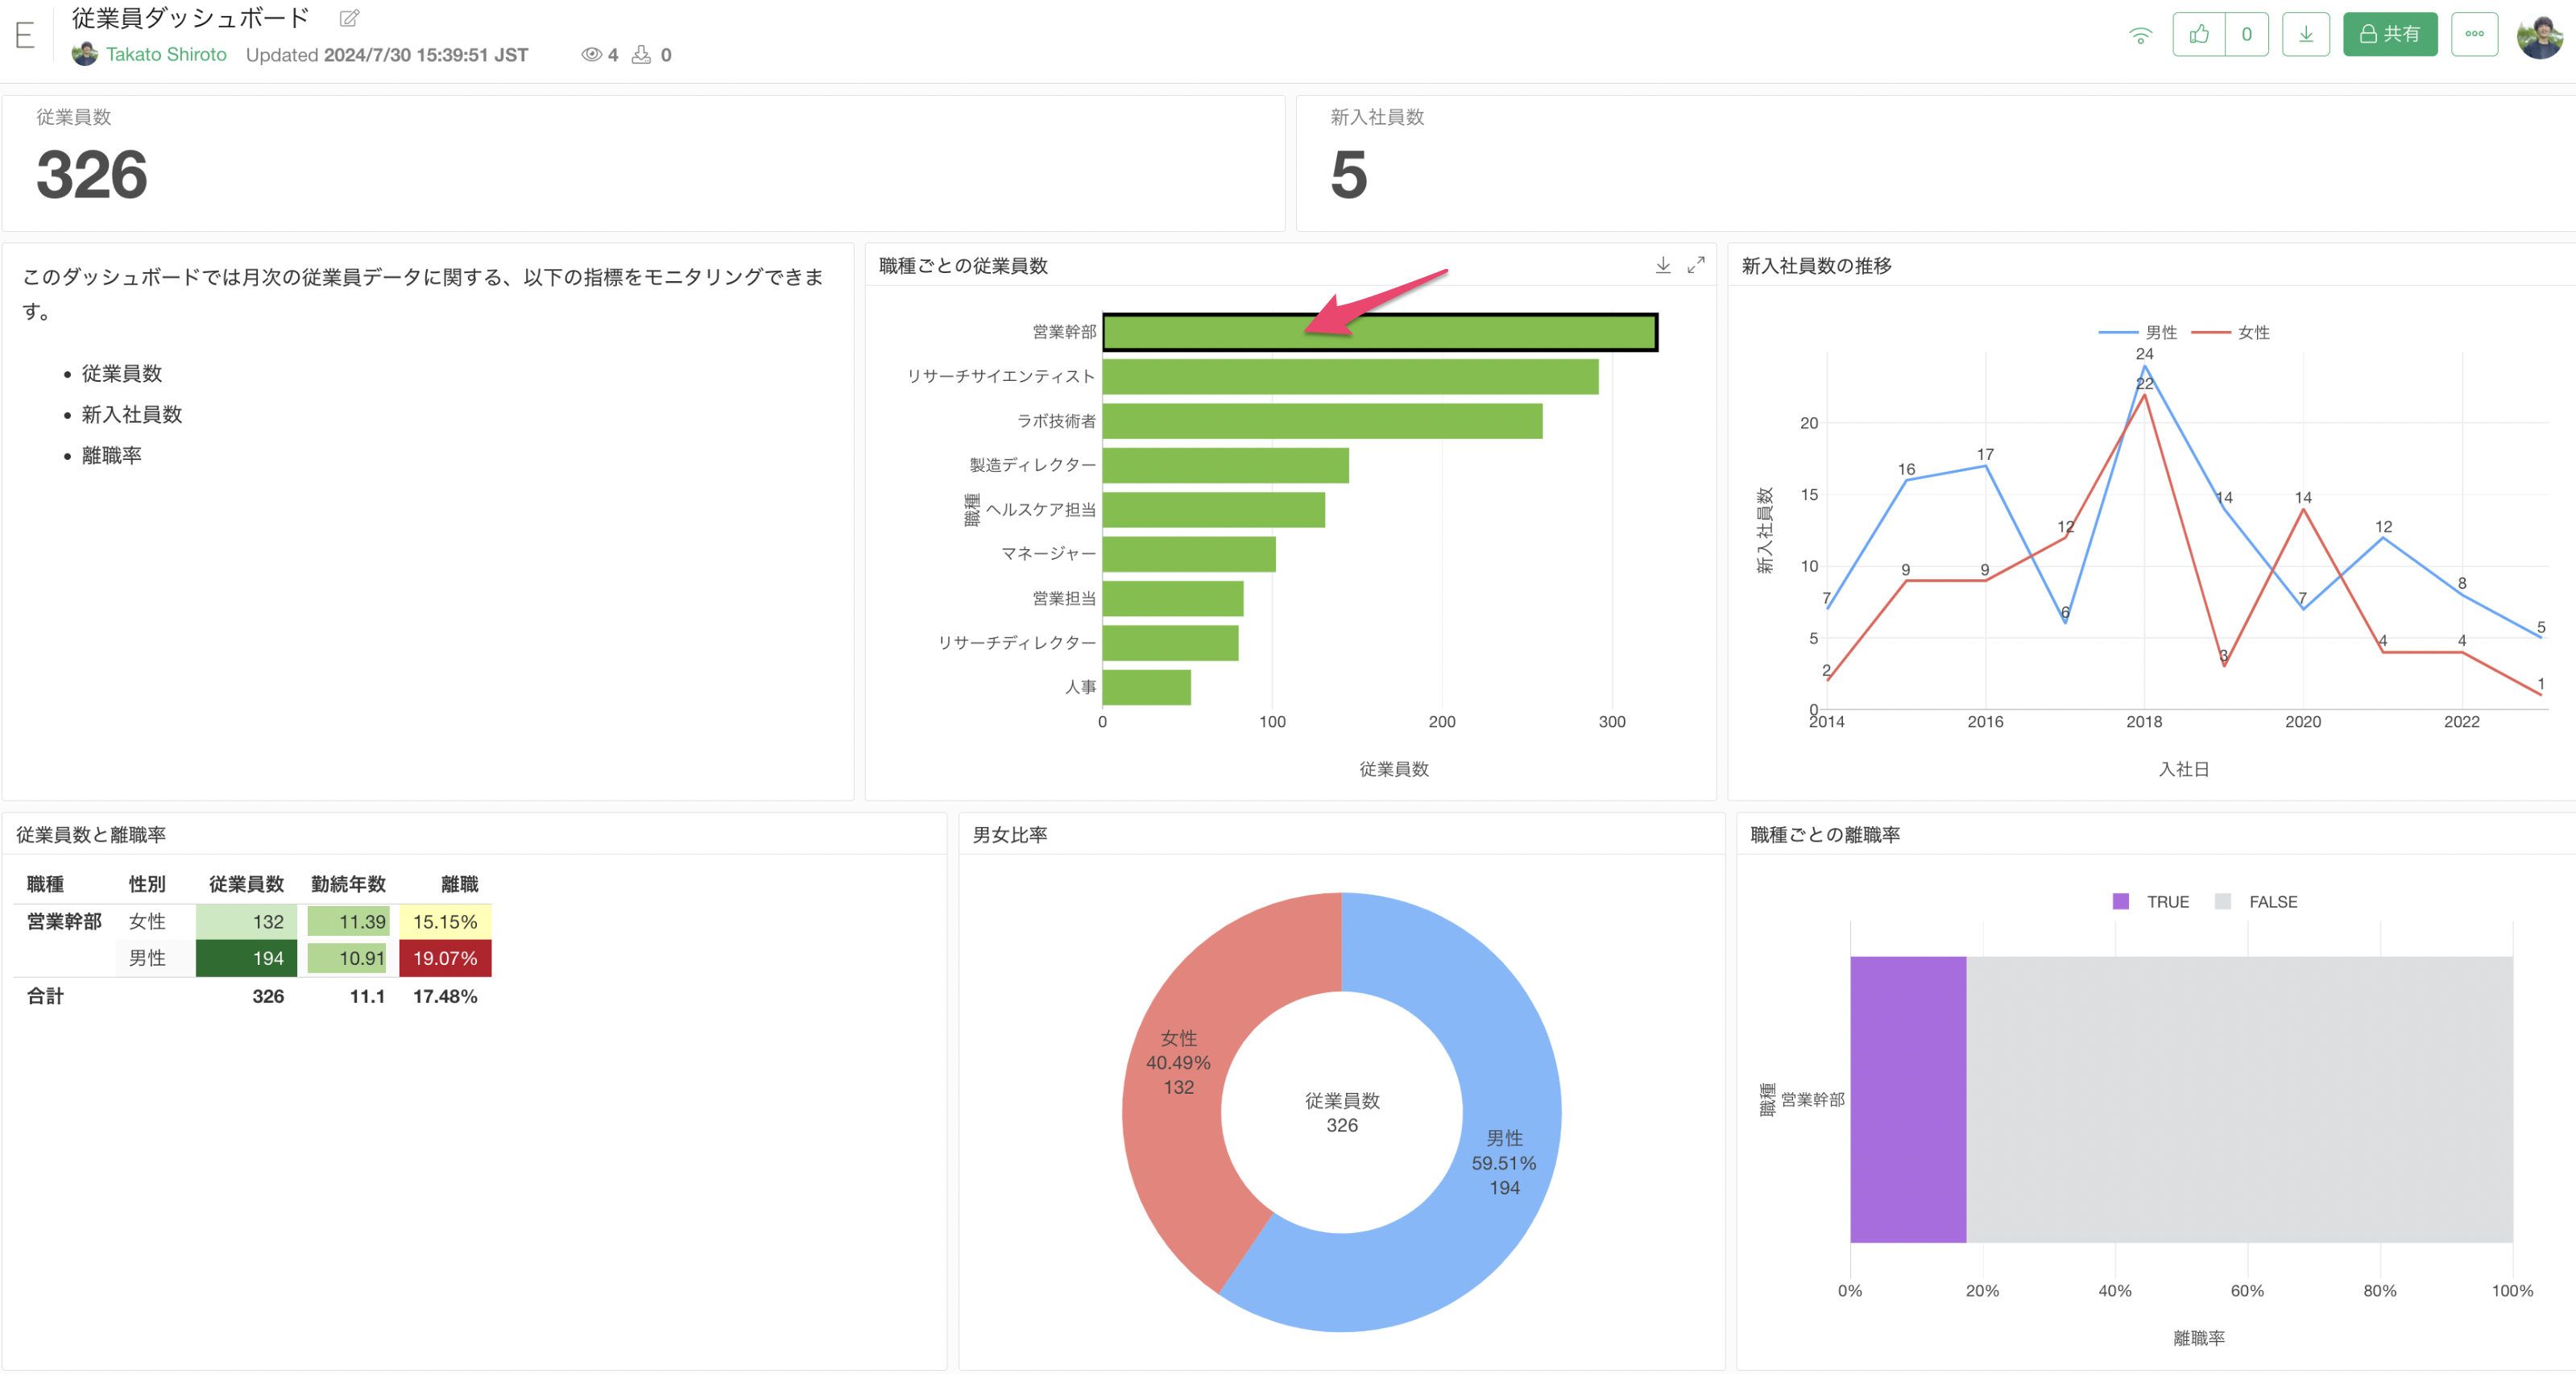The width and height of the screenshot is (2576, 1374).
Task: Click the 15.15% turnover cell
Action: (x=445, y=921)
